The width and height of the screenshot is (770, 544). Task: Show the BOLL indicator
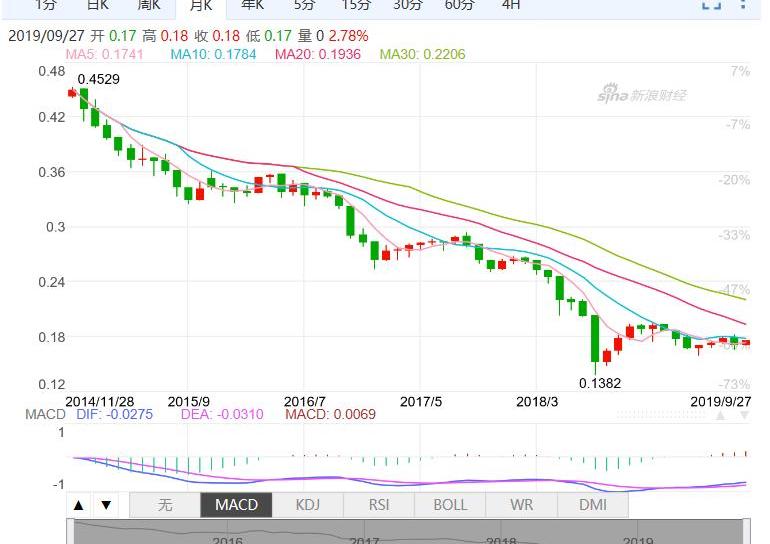click(450, 505)
